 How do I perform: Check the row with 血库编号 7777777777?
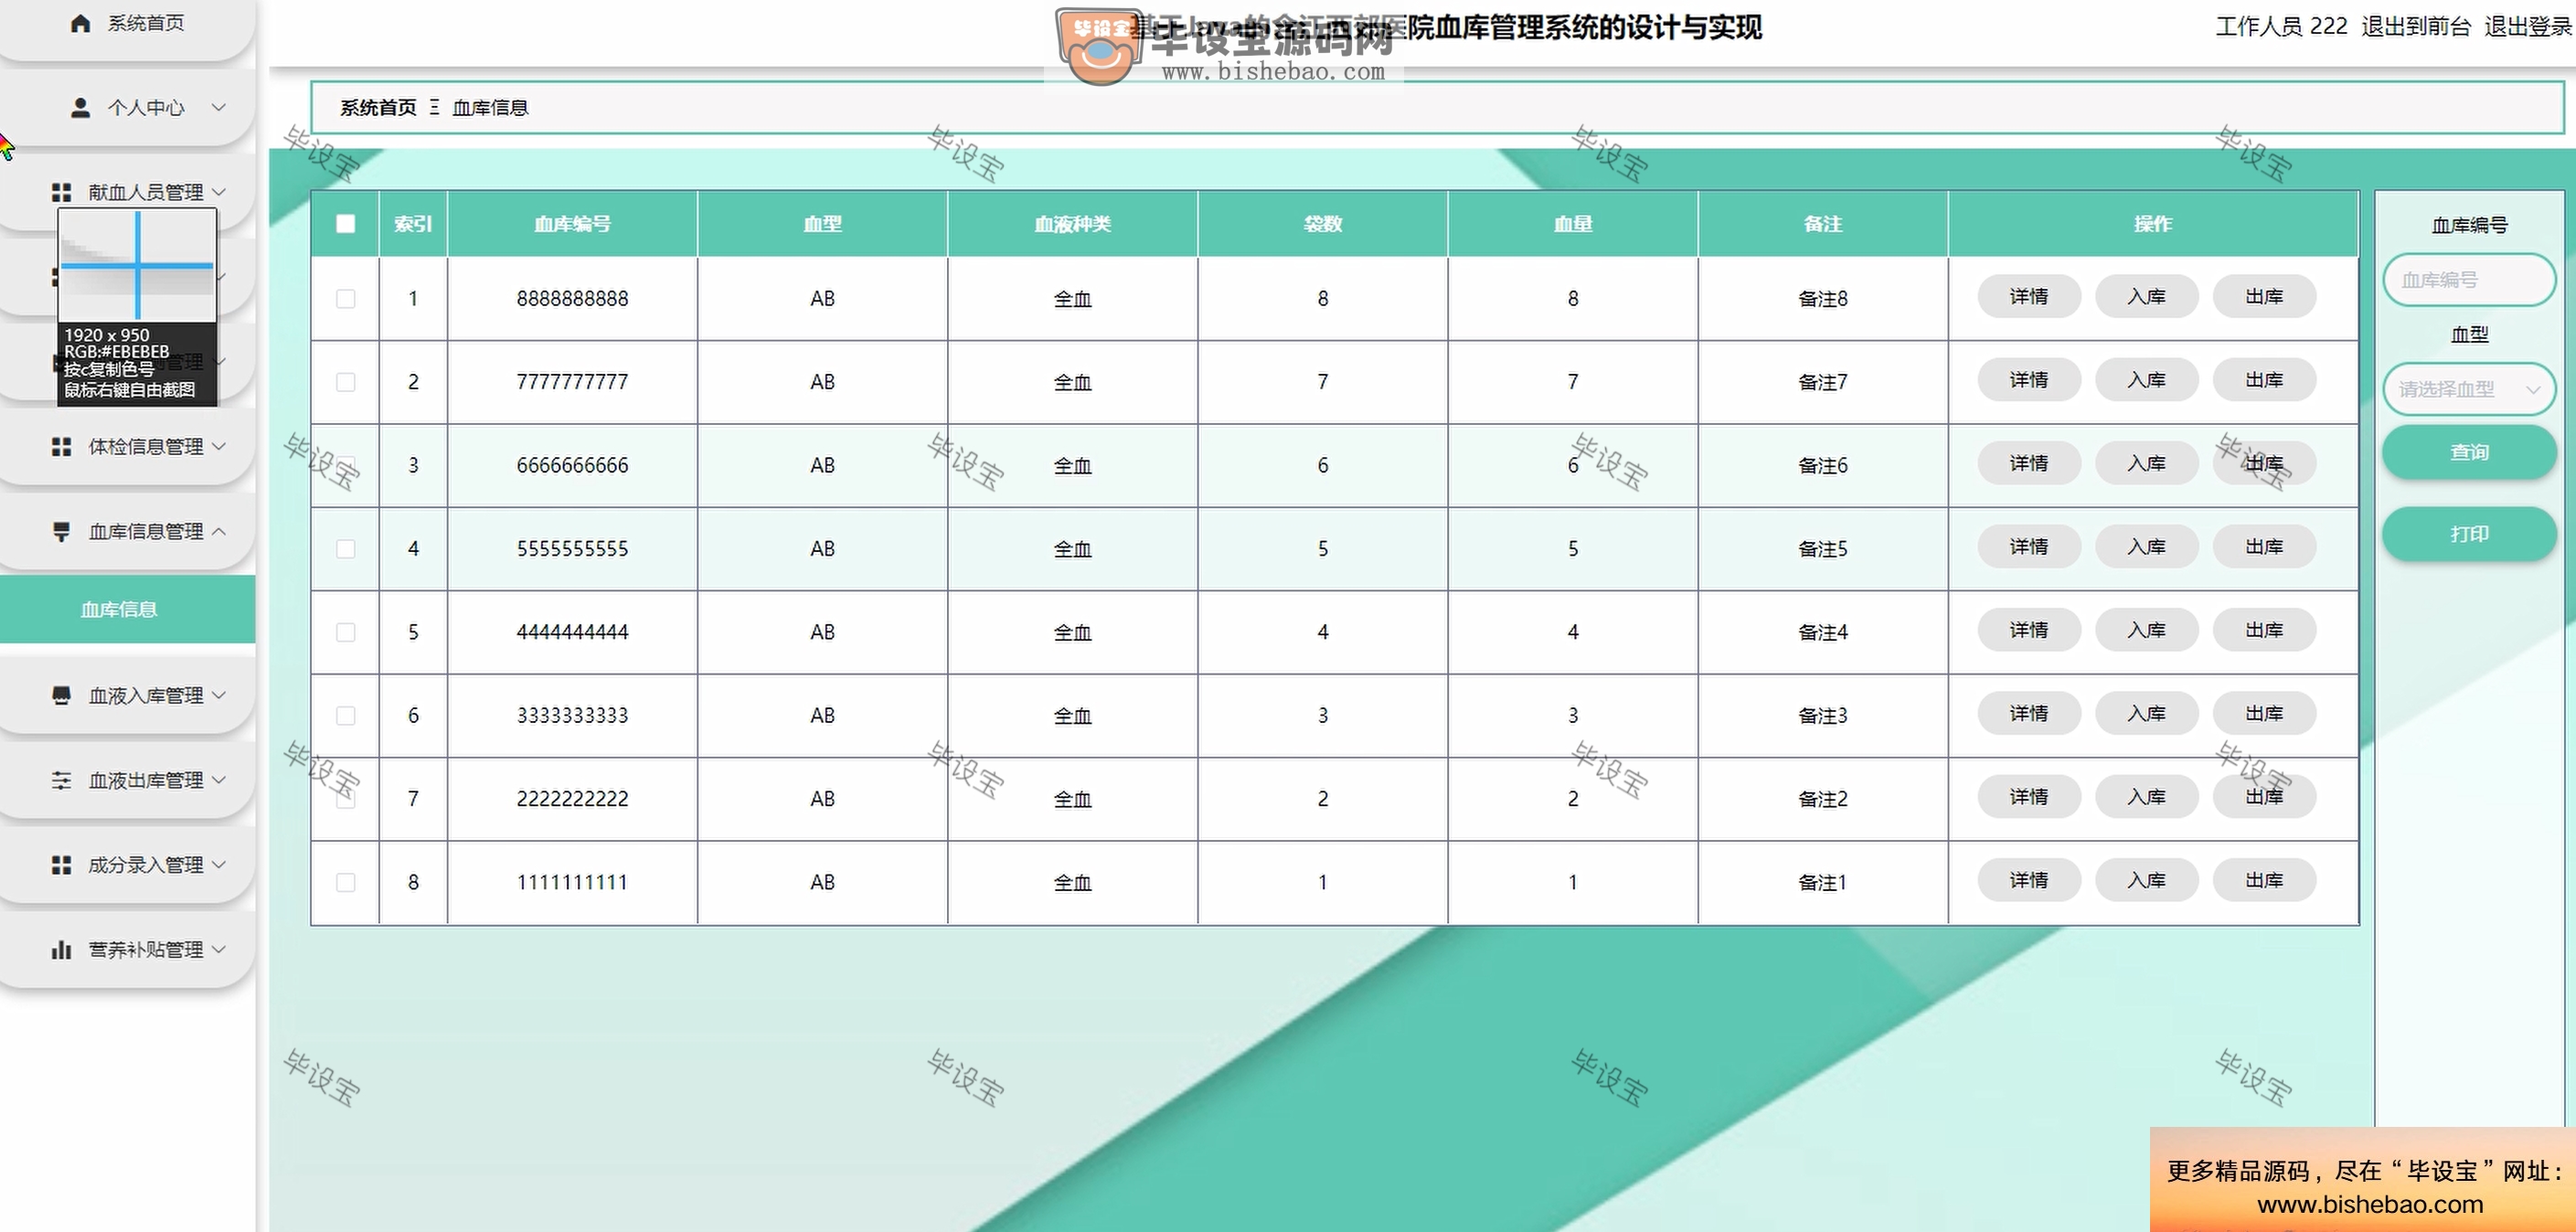tap(345, 381)
